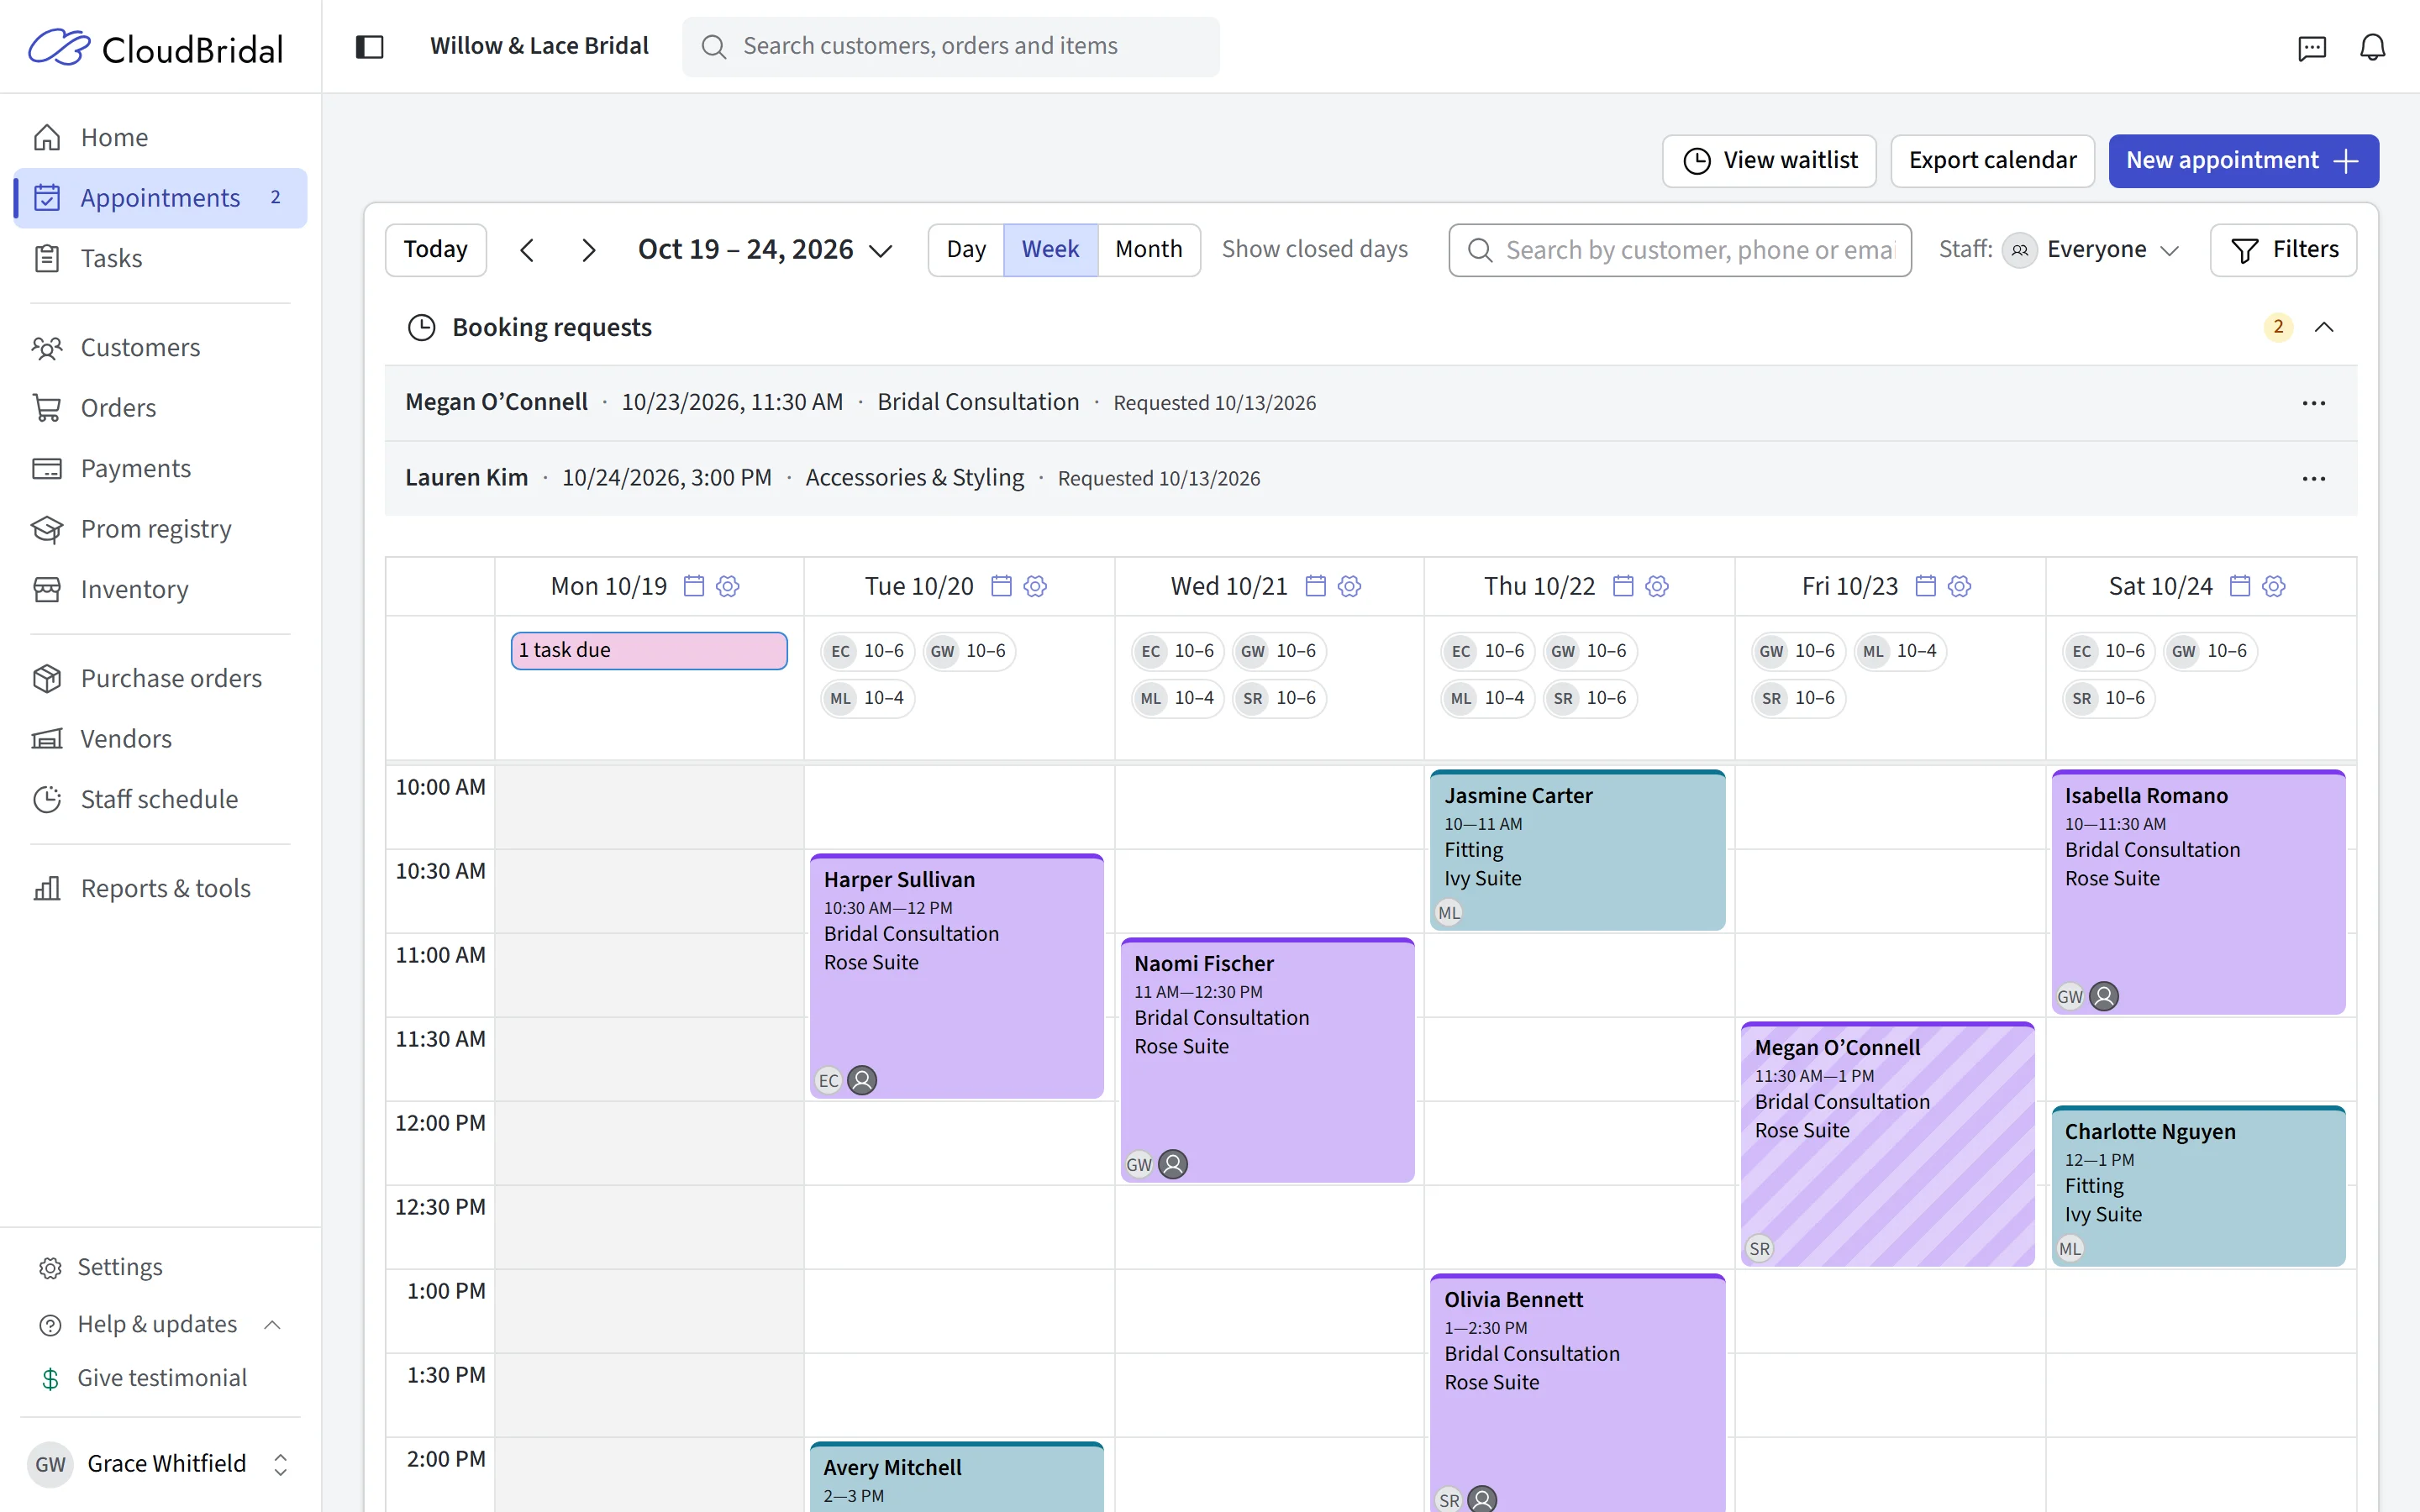Click Give testimonial link
Viewport: 2420px width, 1512px height.
point(162,1378)
